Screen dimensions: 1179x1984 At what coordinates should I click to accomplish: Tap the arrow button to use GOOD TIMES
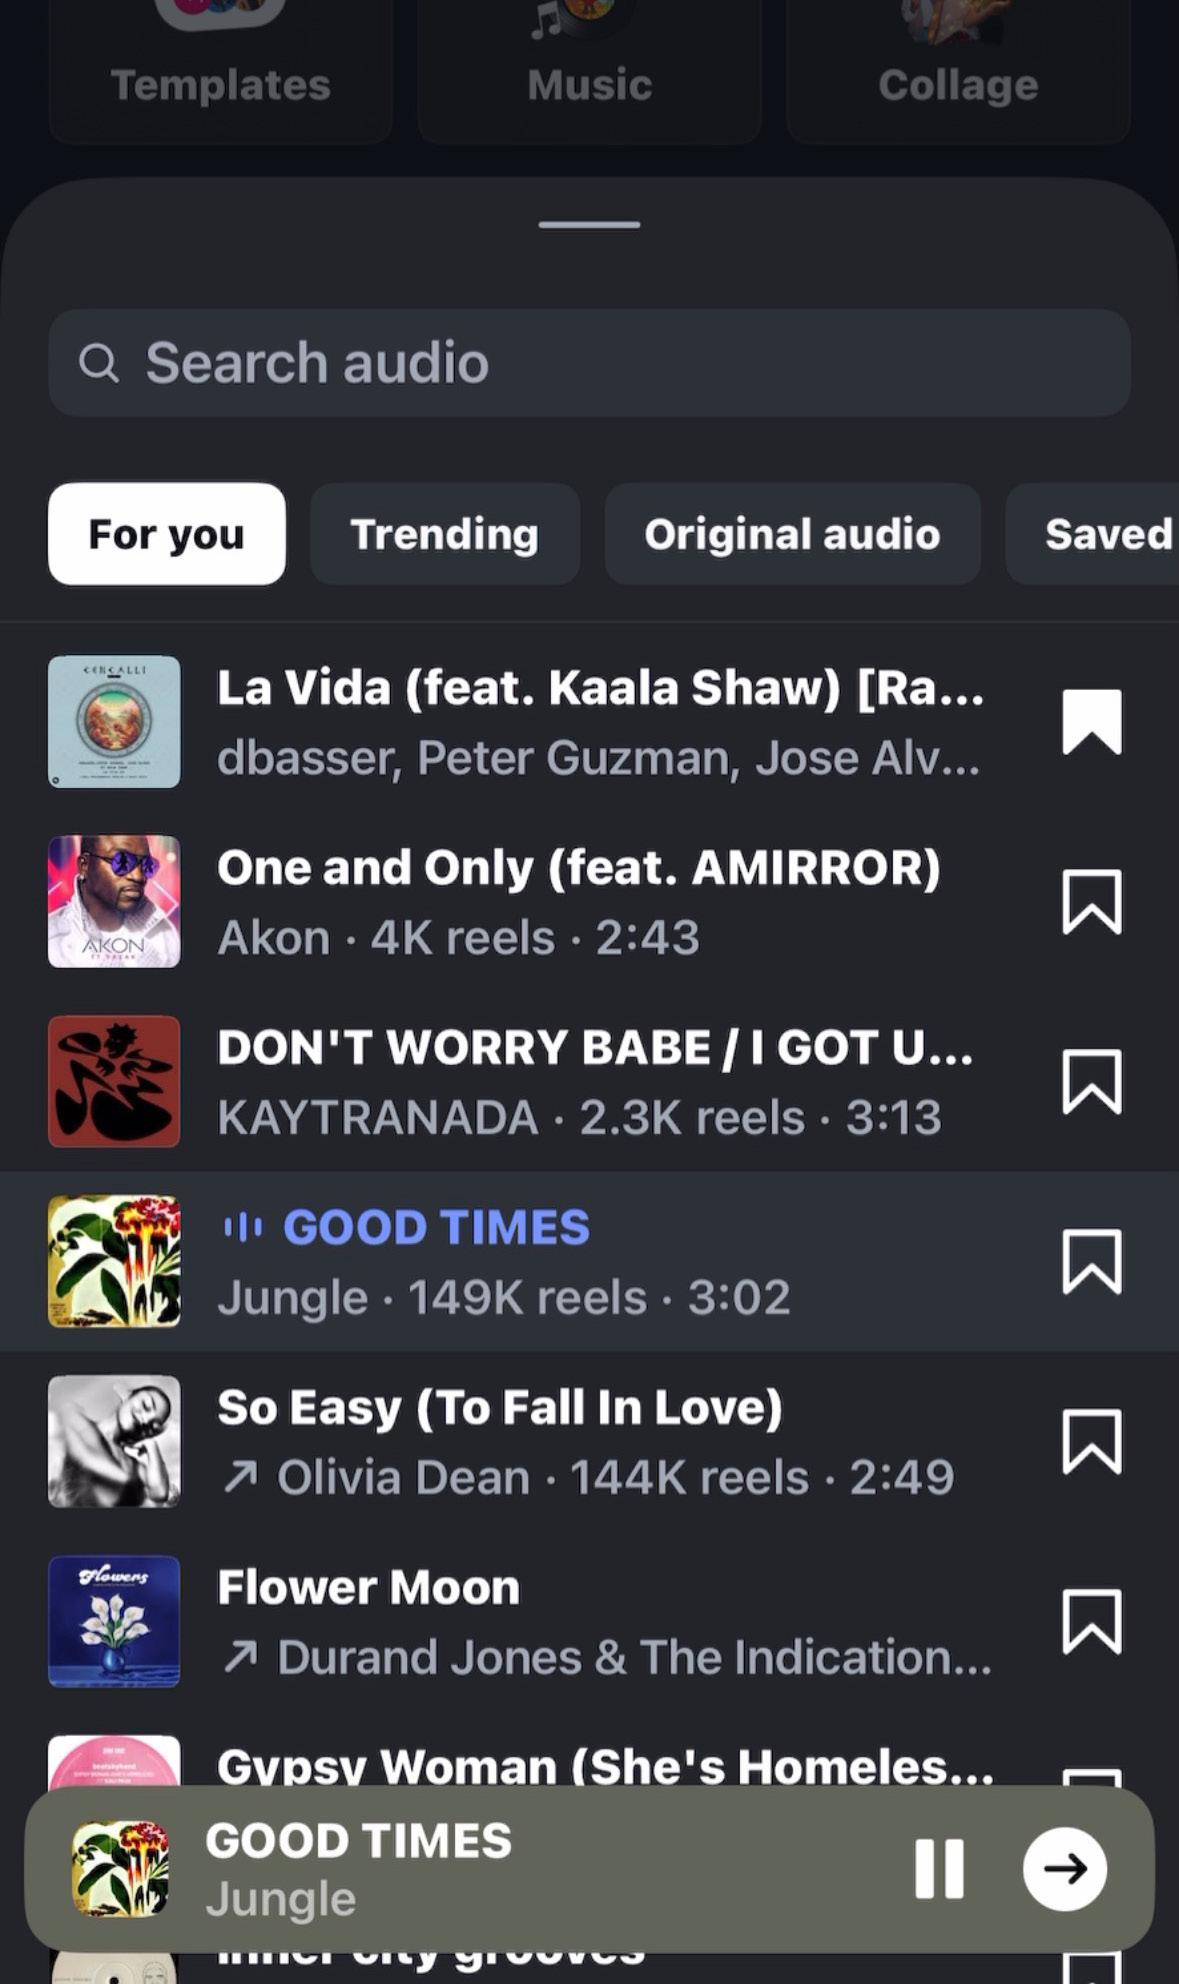coord(1064,1868)
